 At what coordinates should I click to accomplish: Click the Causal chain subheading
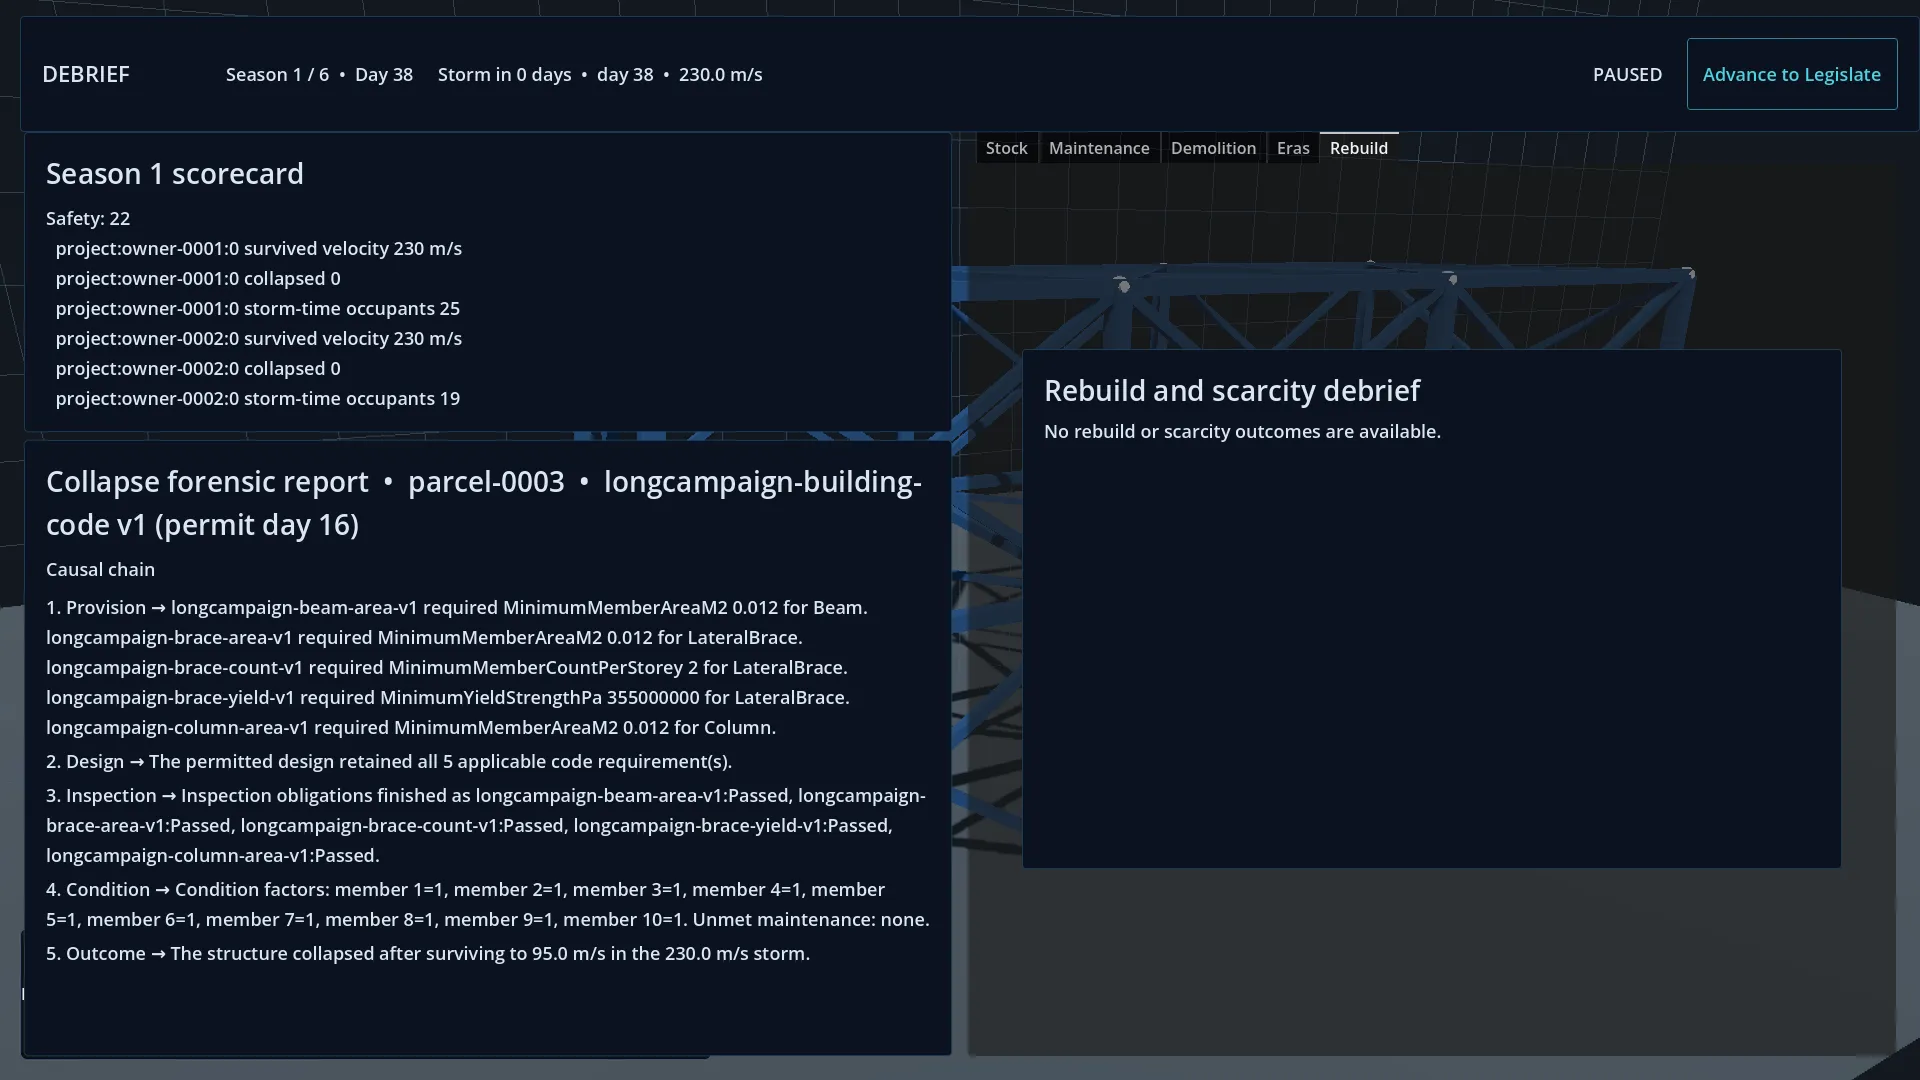tap(100, 569)
